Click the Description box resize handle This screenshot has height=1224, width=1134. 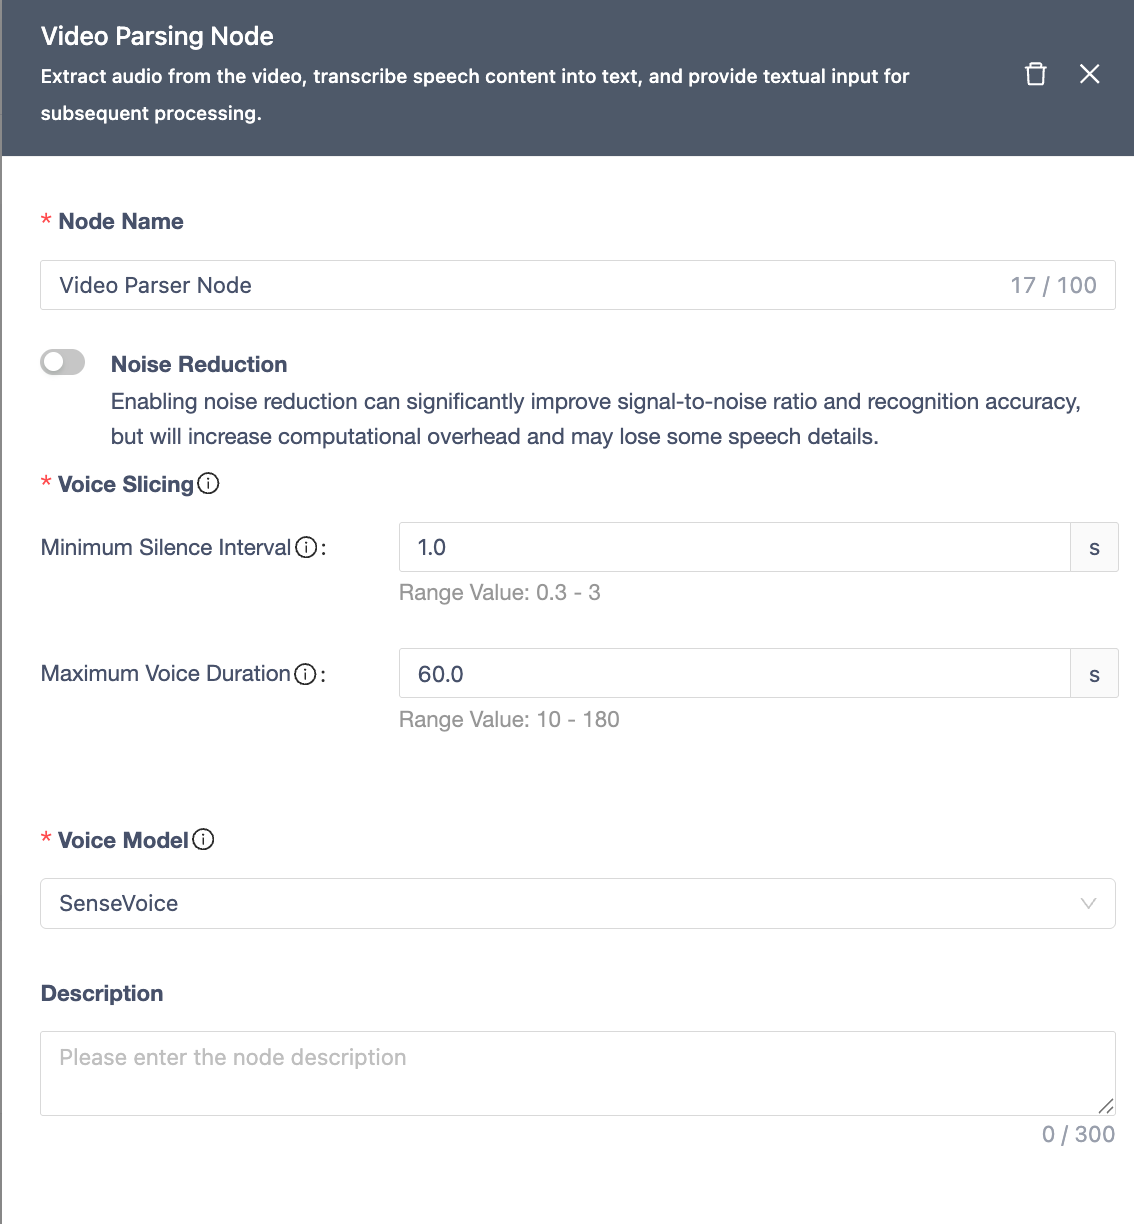tap(1105, 1105)
